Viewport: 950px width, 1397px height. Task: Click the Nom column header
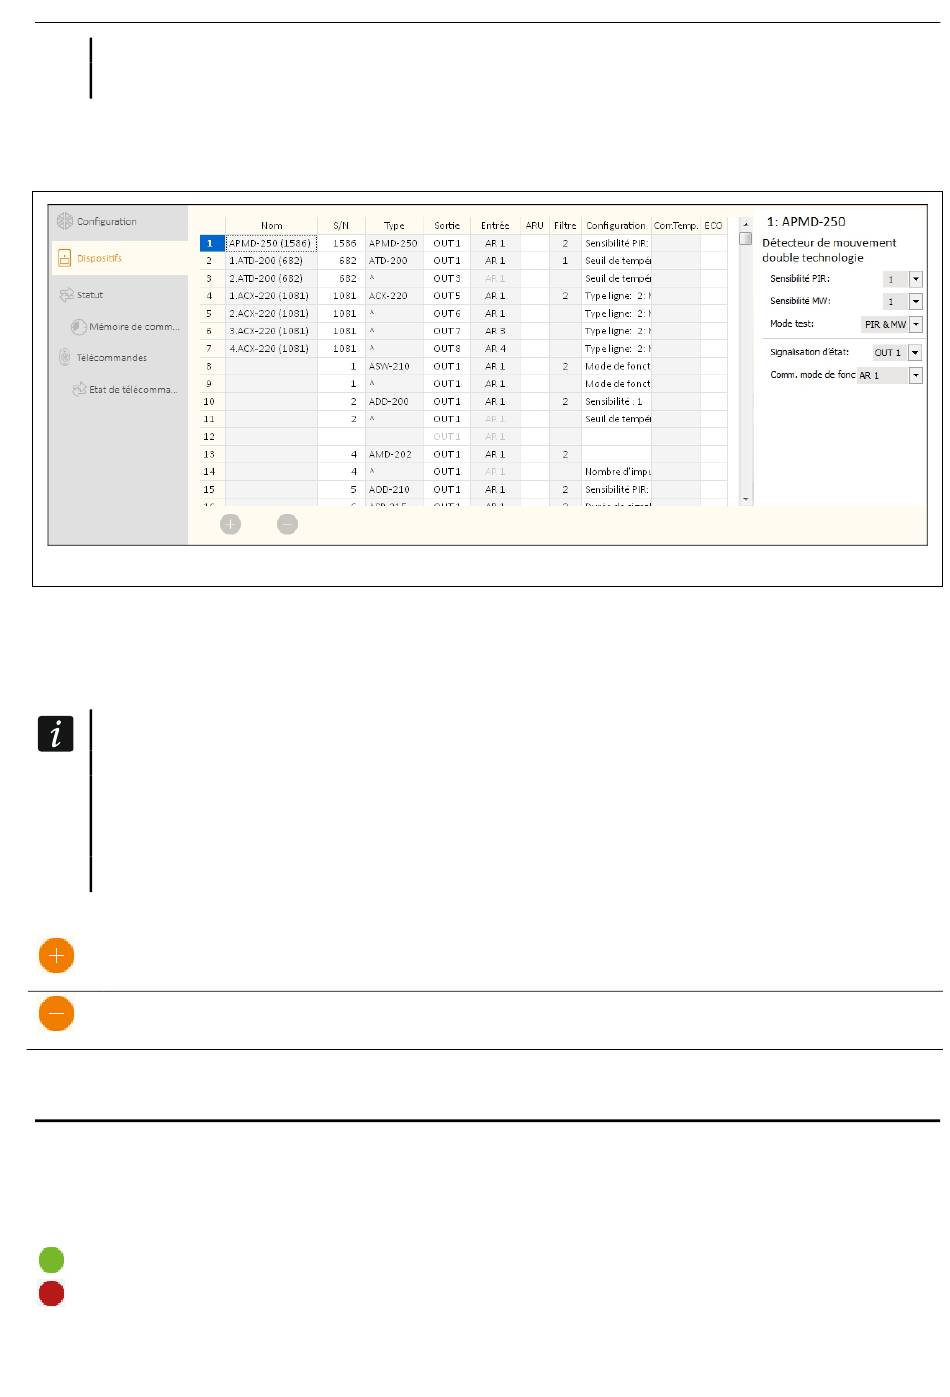[x=271, y=225]
